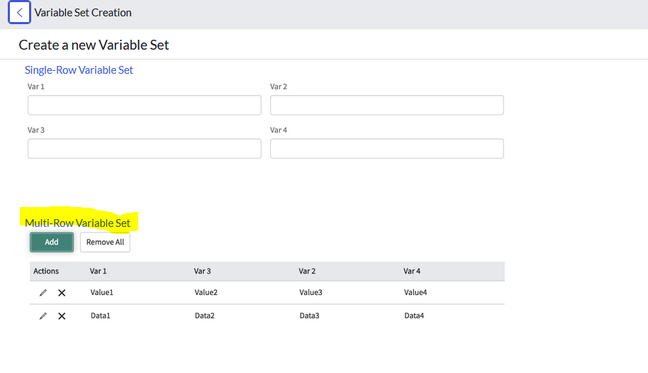Click the Var 3 table column header
This screenshot has width=648, height=373.
[202, 271]
